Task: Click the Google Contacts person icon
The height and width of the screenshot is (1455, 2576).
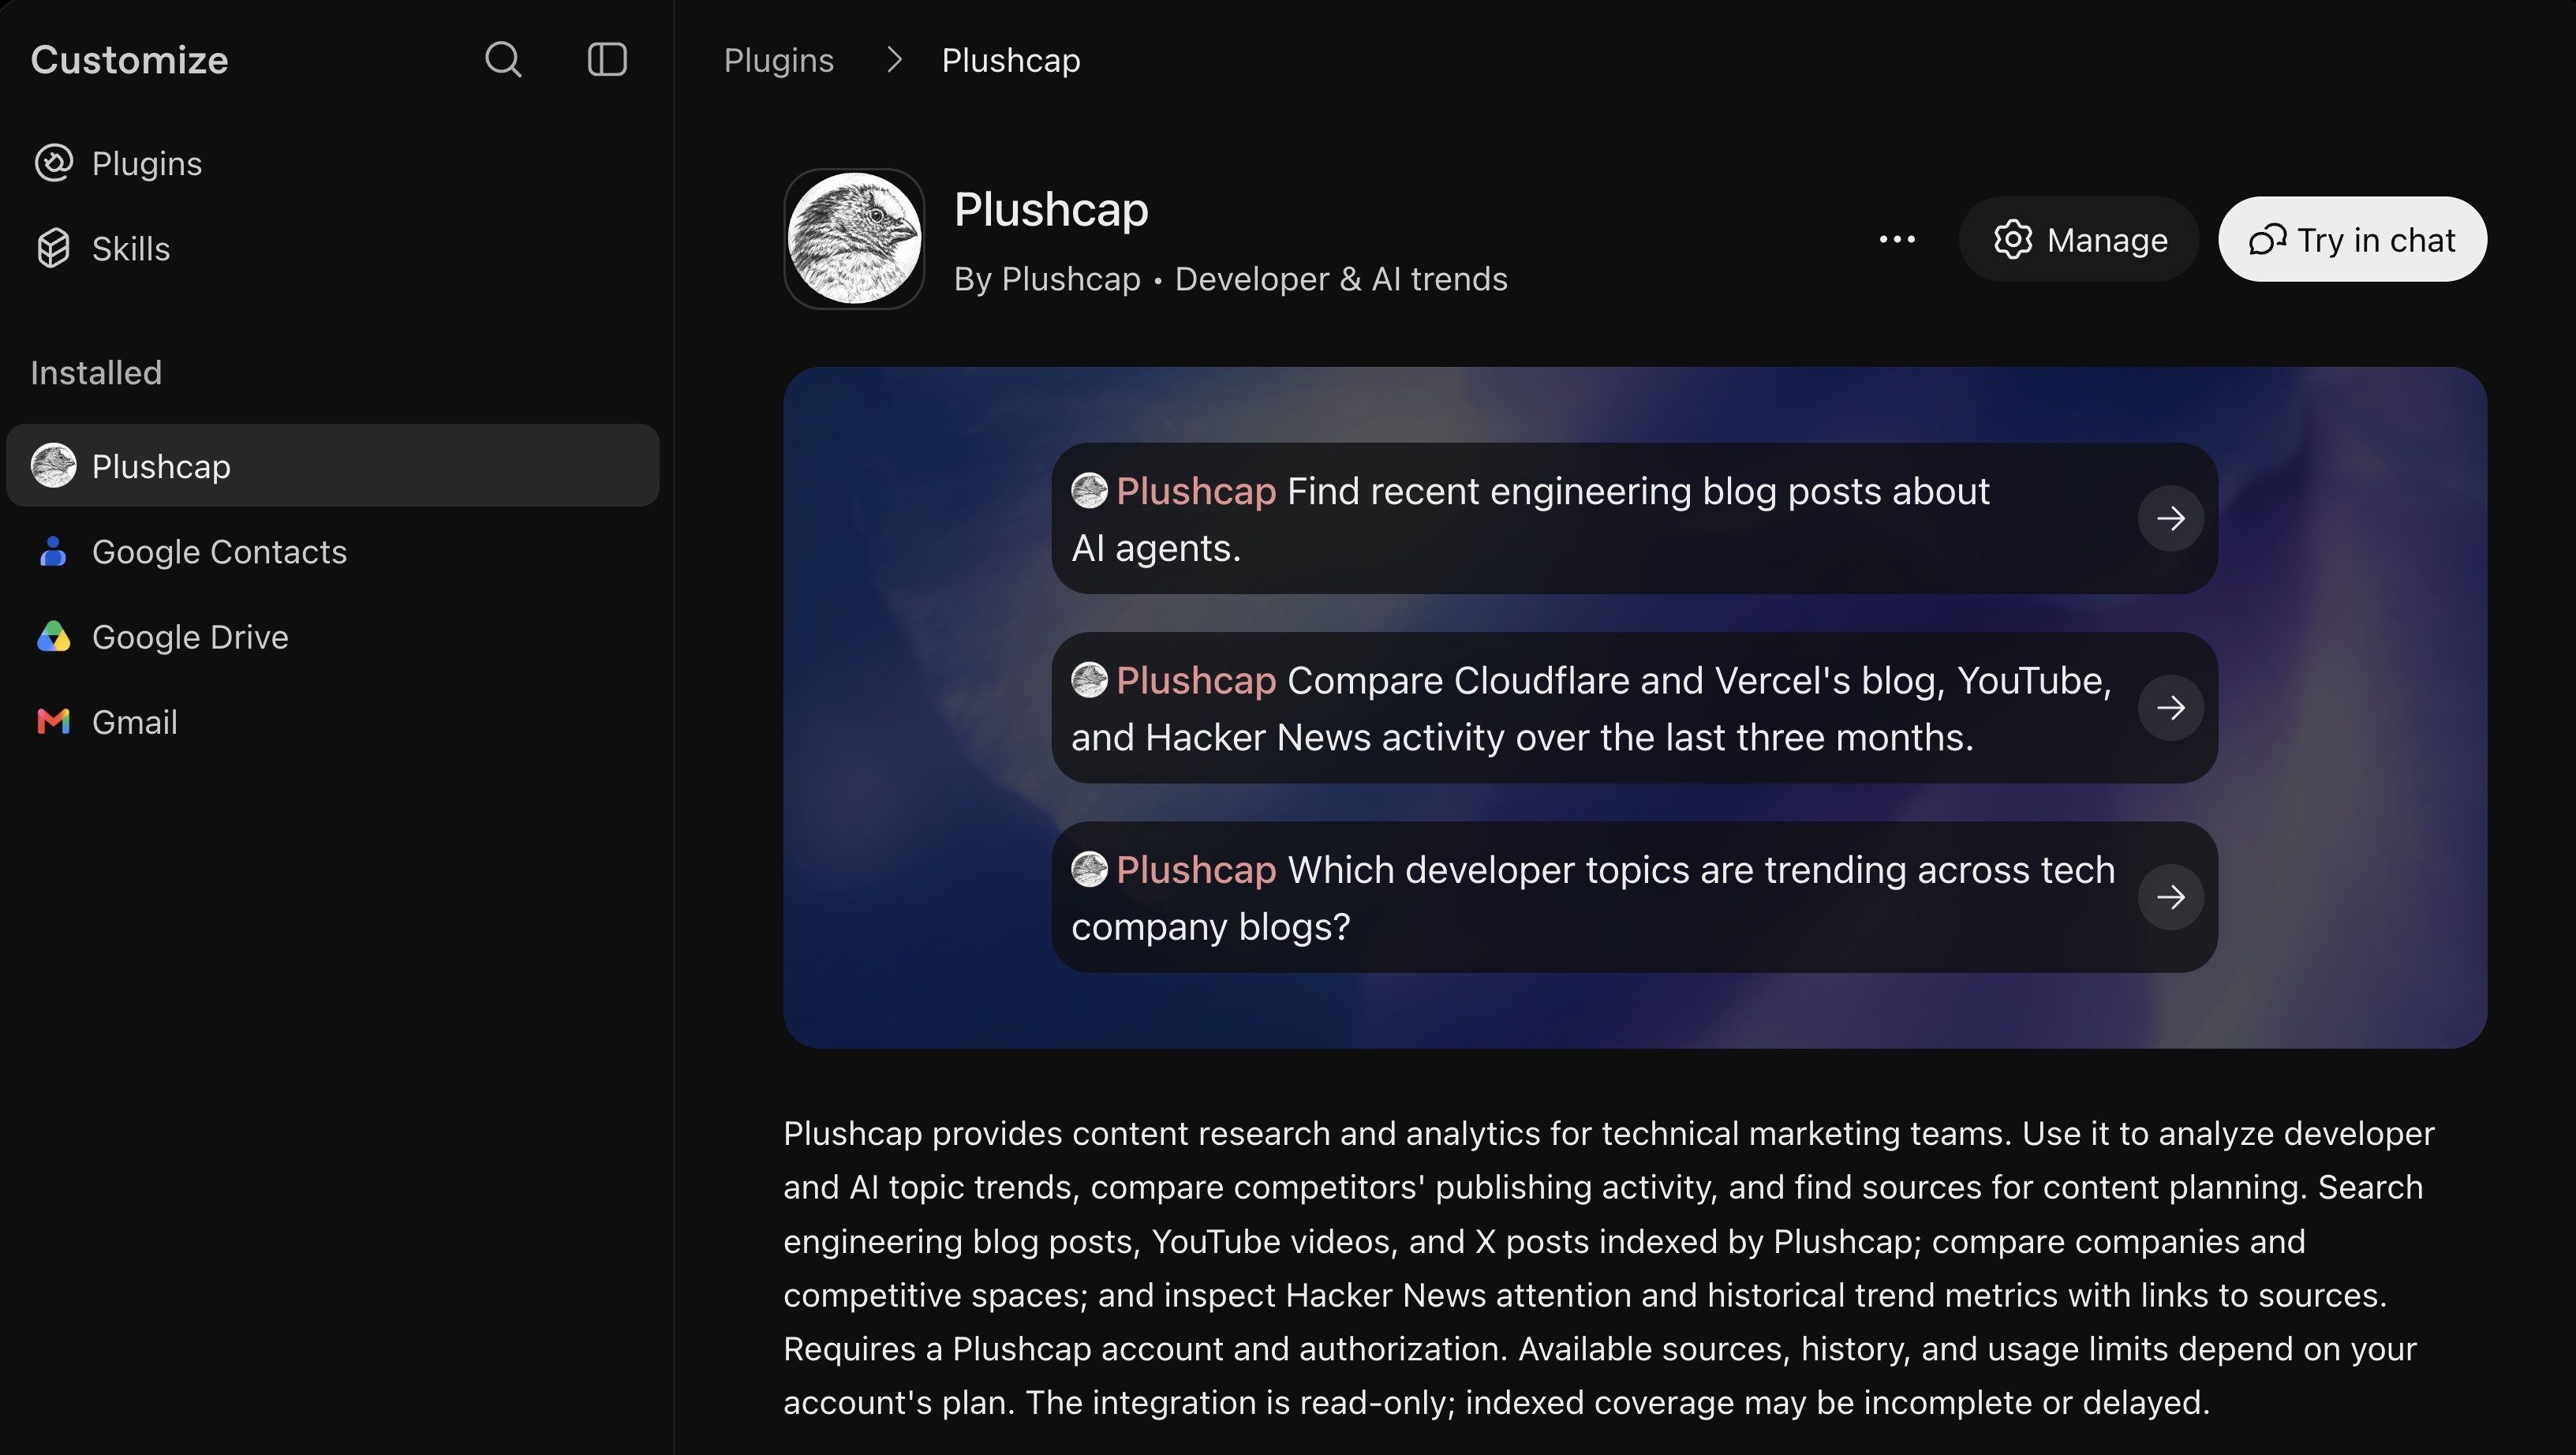Action: [x=54, y=551]
